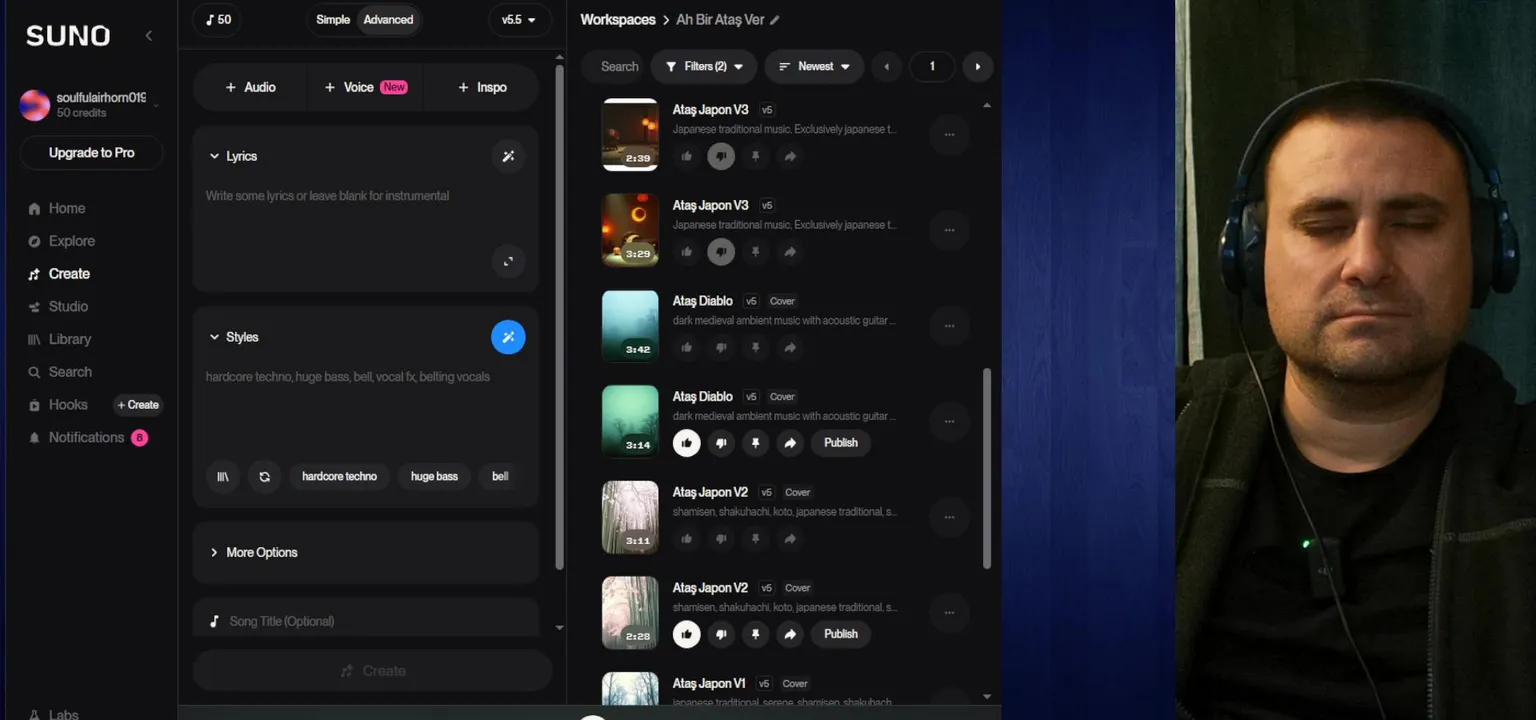Click the Create song button
This screenshot has width=1536, height=720.
372,671
